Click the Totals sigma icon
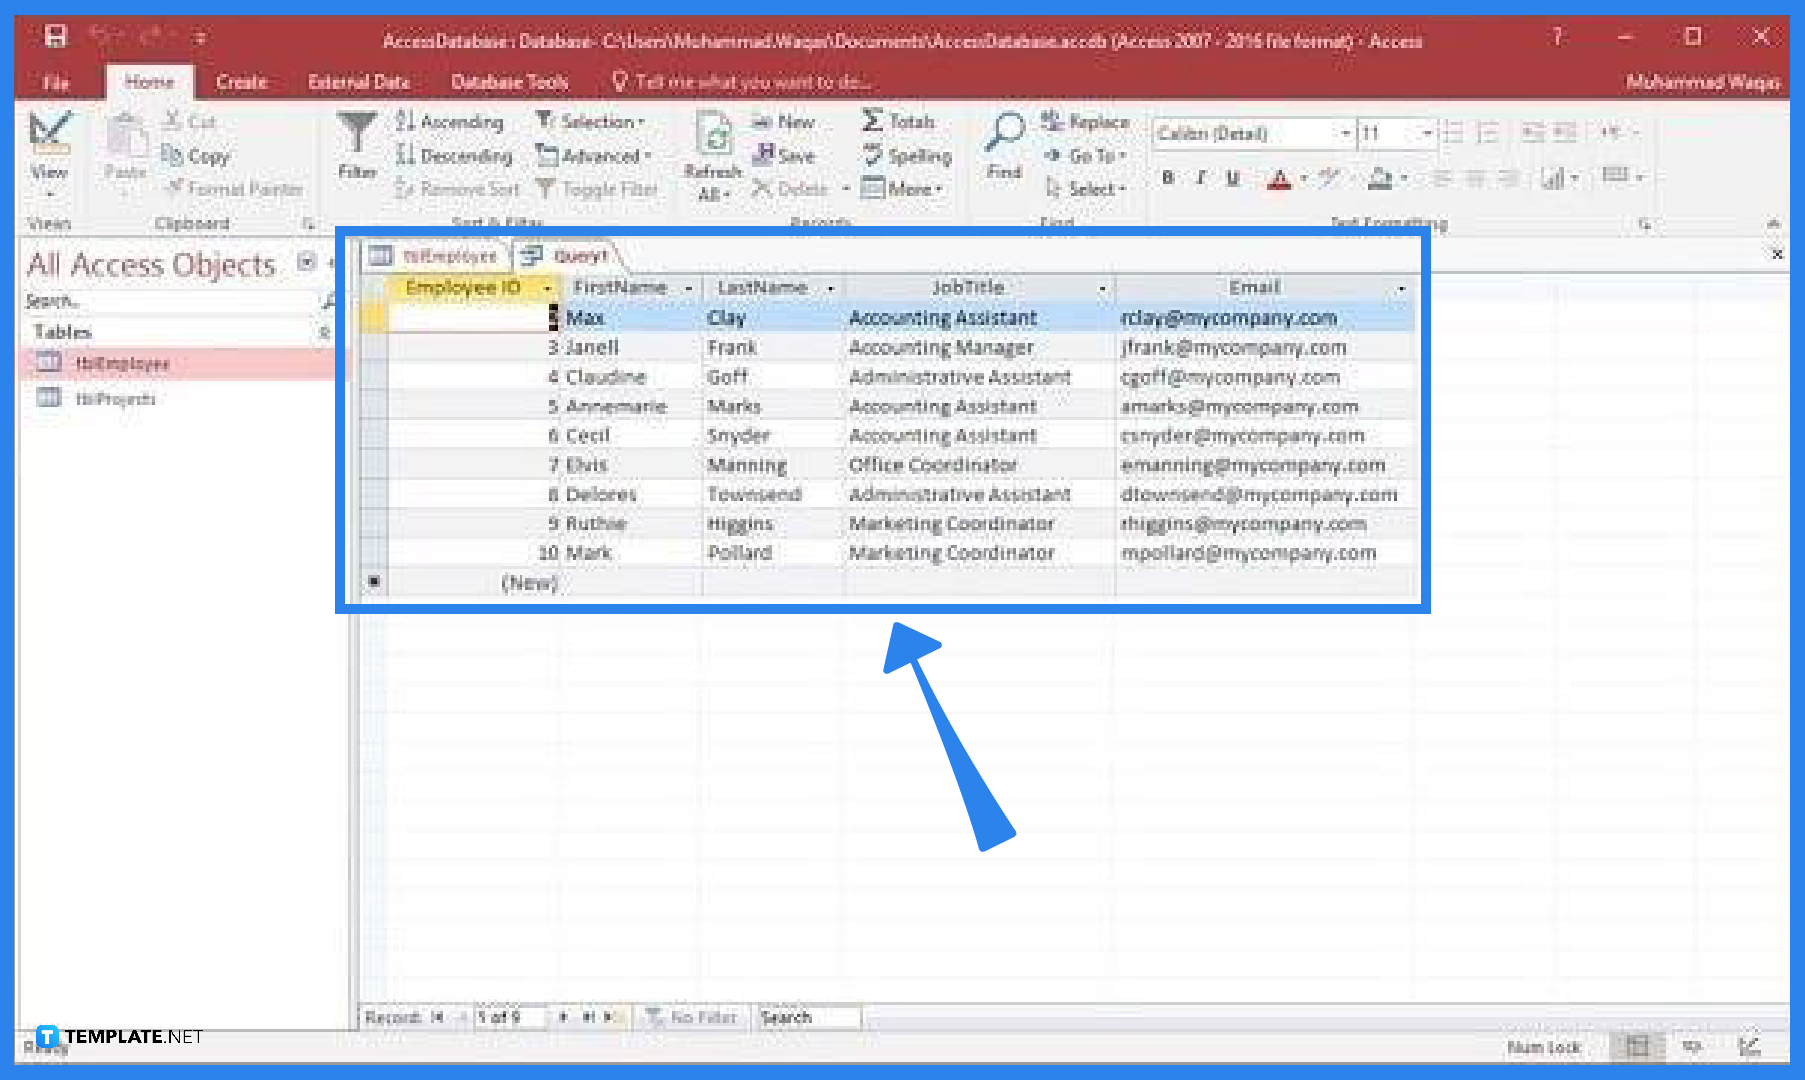The height and width of the screenshot is (1080, 1805). coord(873,121)
